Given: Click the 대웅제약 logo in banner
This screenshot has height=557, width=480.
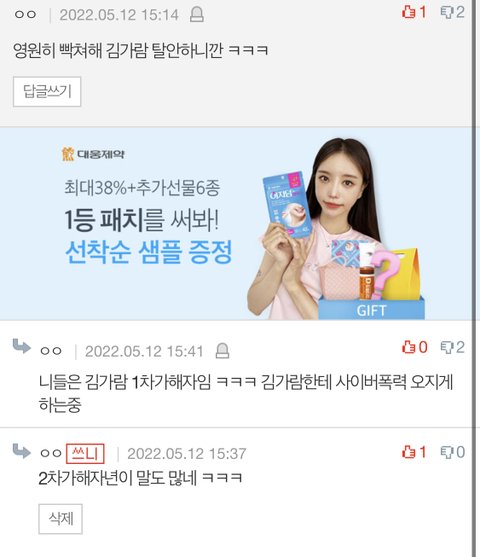Looking at the screenshot, I should 93,154.
